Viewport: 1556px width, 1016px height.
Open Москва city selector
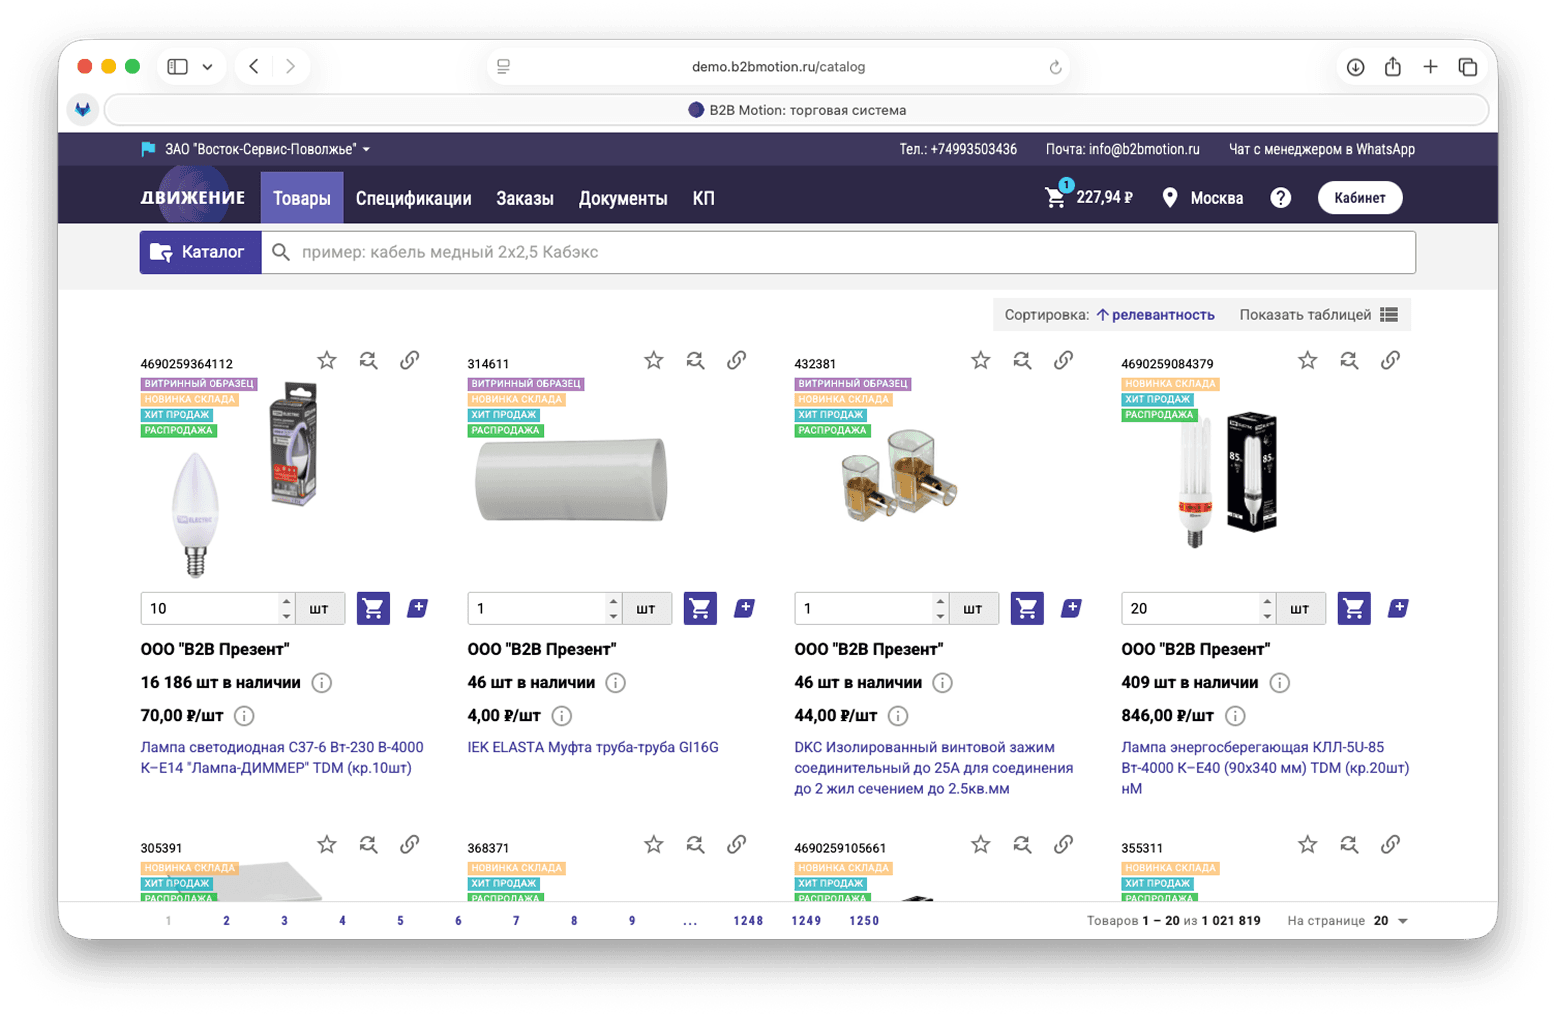click(1203, 198)
